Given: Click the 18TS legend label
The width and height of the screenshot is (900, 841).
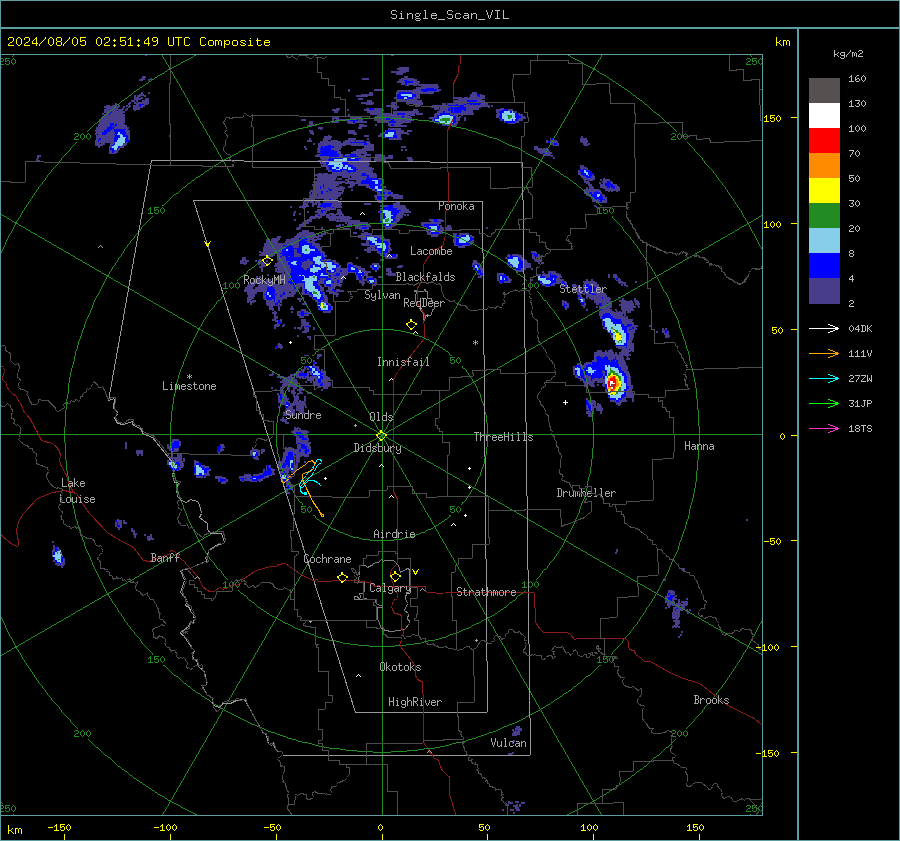Looking at the screenshot, I should point(860,428).
